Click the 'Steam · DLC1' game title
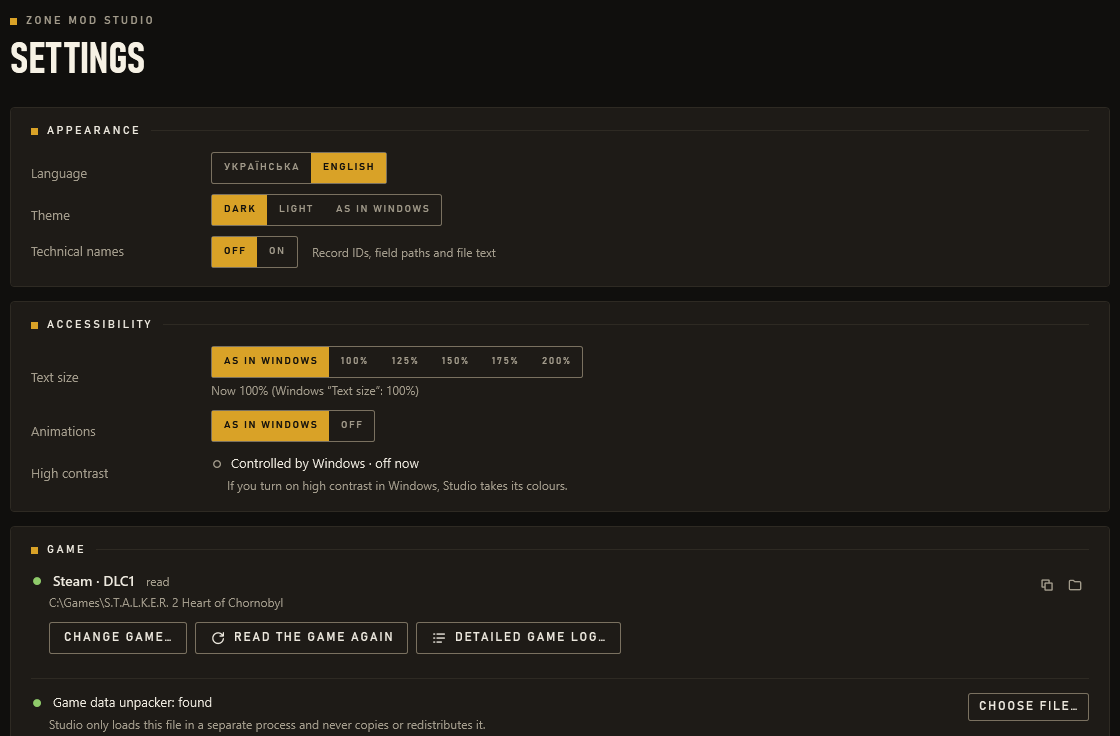This screenshot has width=1120, height=736. click(x=94, y=582)
